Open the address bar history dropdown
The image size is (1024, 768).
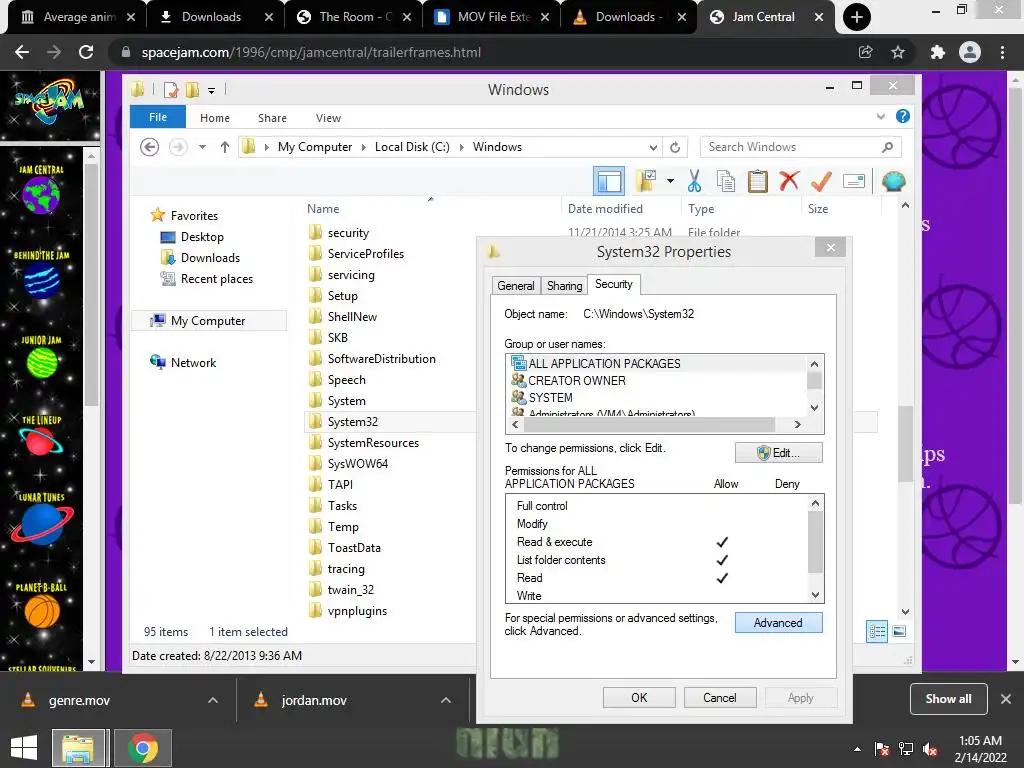(x=653, y=147)
